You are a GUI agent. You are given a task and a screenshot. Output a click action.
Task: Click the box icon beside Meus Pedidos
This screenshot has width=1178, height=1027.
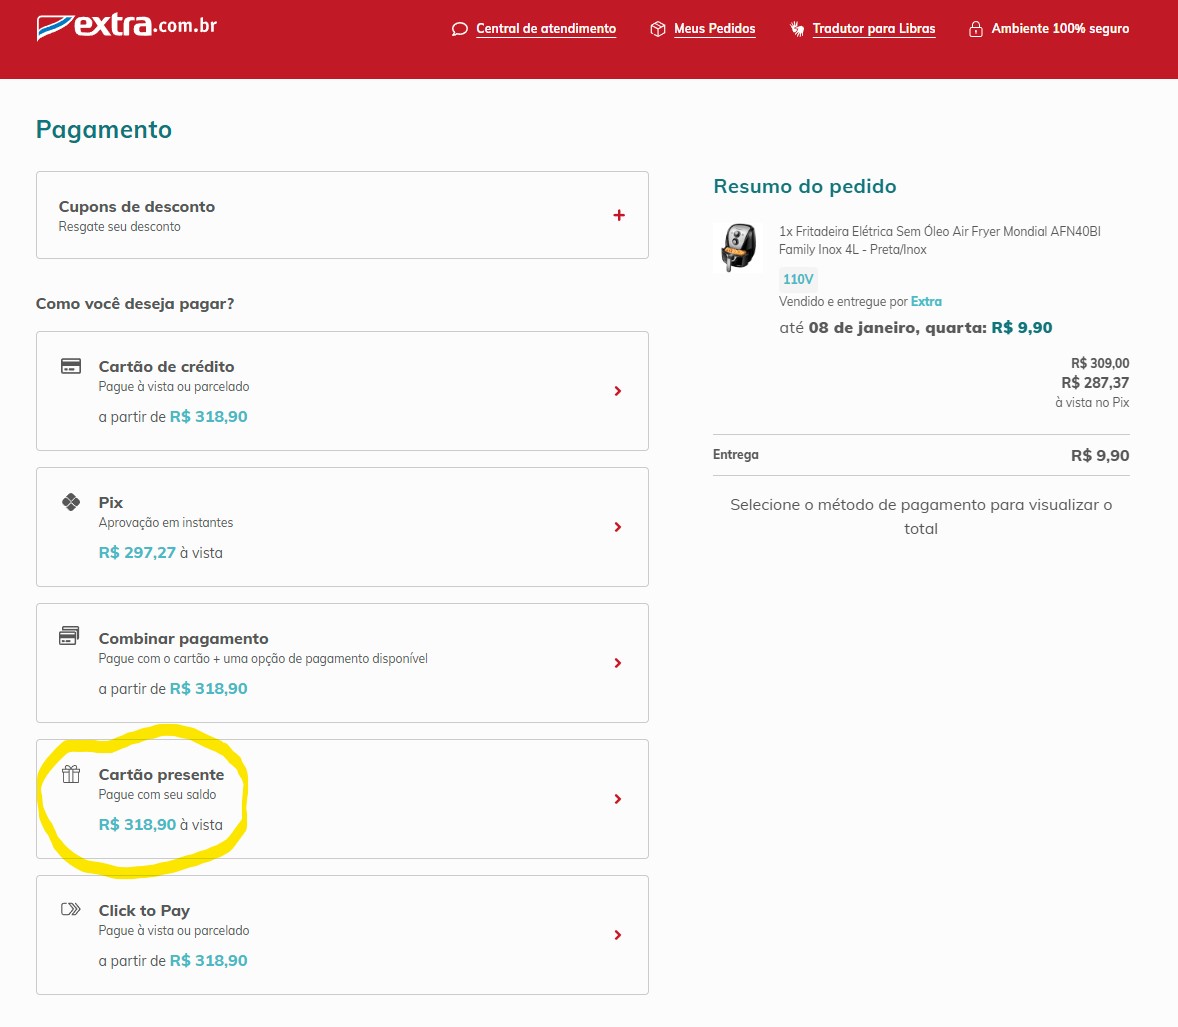[657, 29]
